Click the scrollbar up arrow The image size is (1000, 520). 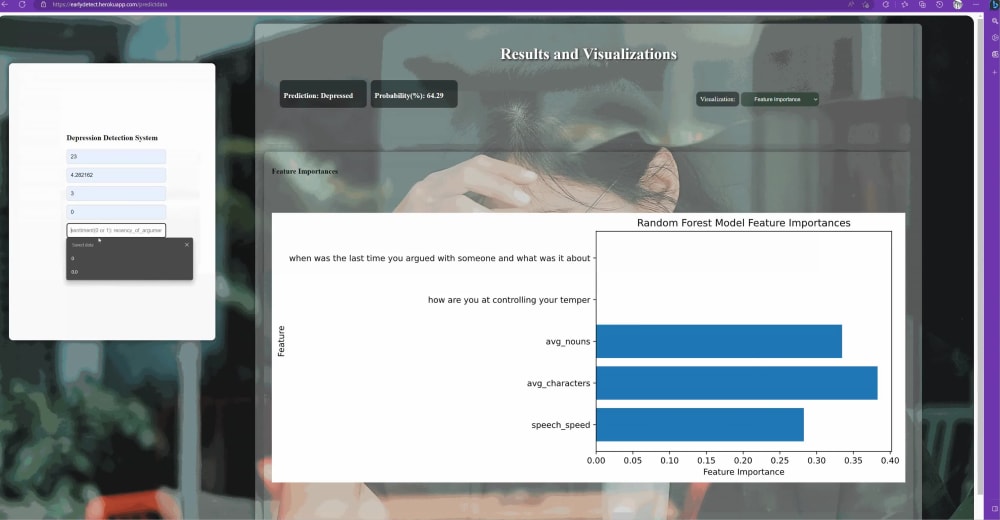click(x=980, y=15)
